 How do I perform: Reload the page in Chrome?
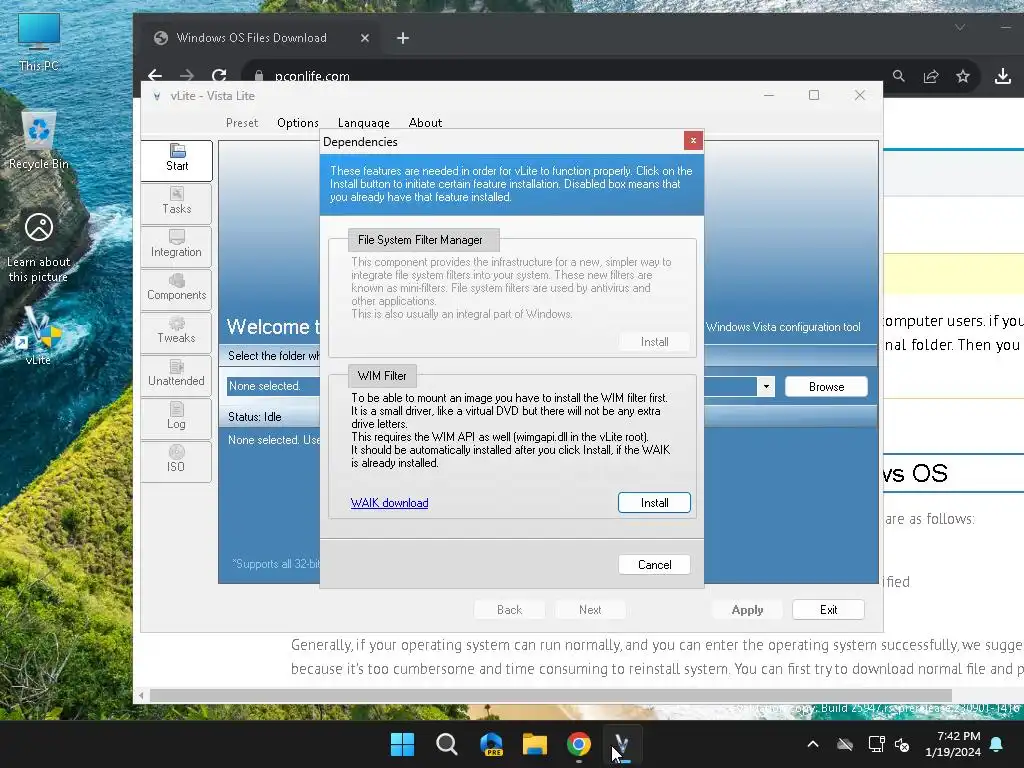point(219,76)
